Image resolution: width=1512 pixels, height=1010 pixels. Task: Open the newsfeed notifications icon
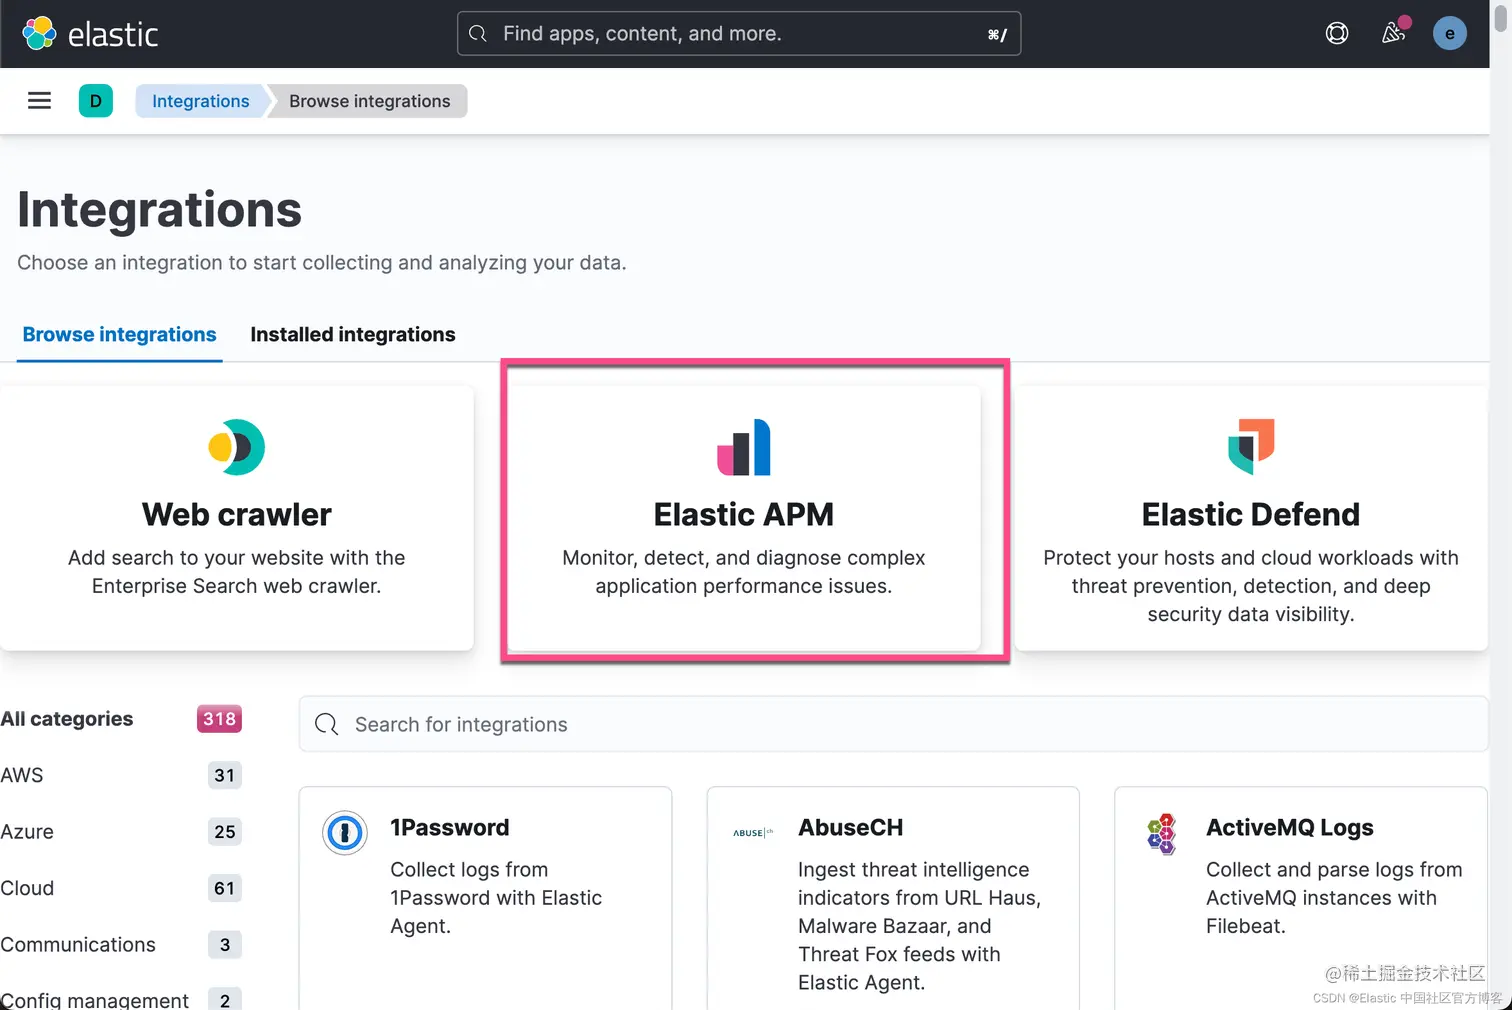1393,34
